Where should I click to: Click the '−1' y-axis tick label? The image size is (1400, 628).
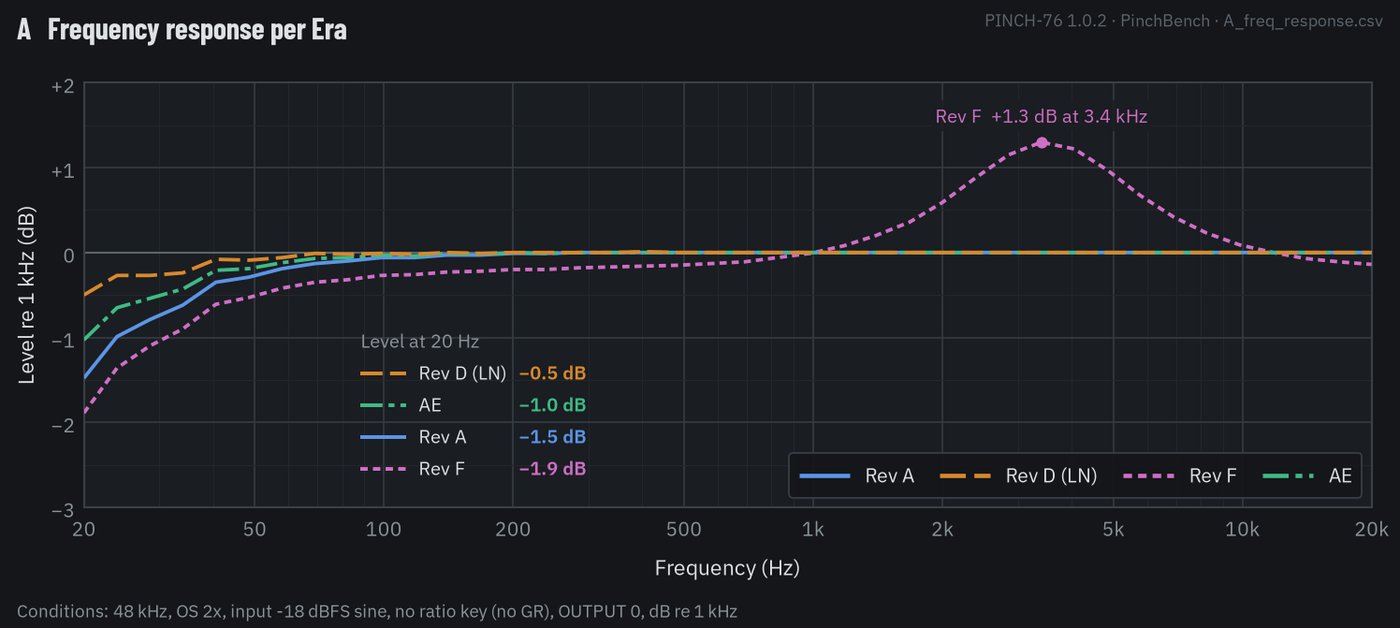(x=63, y=339)
